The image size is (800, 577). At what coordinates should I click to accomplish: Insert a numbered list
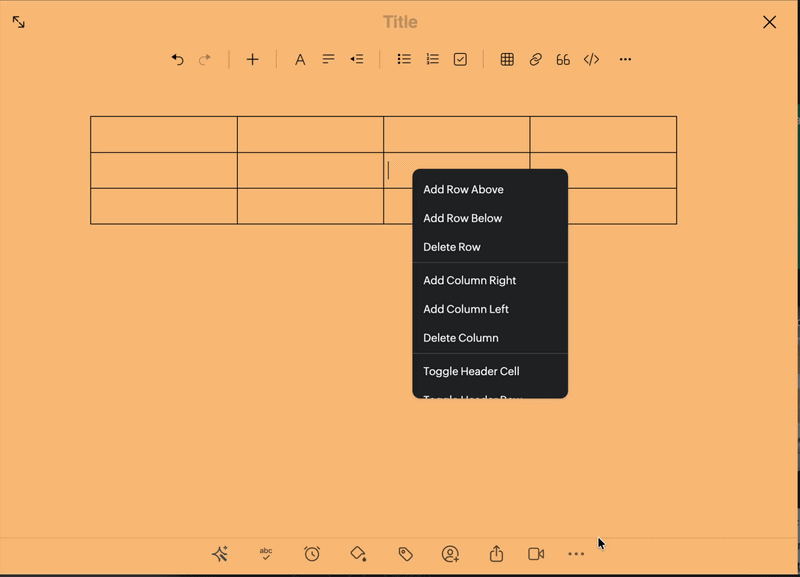[432, 60]
